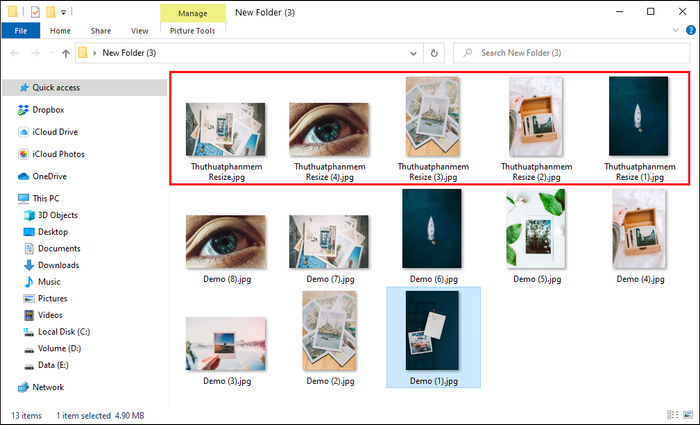700x425 pixels.
Task: Click the Back navigation arrow
Action: pyautogui.click(x=15, y=53)
